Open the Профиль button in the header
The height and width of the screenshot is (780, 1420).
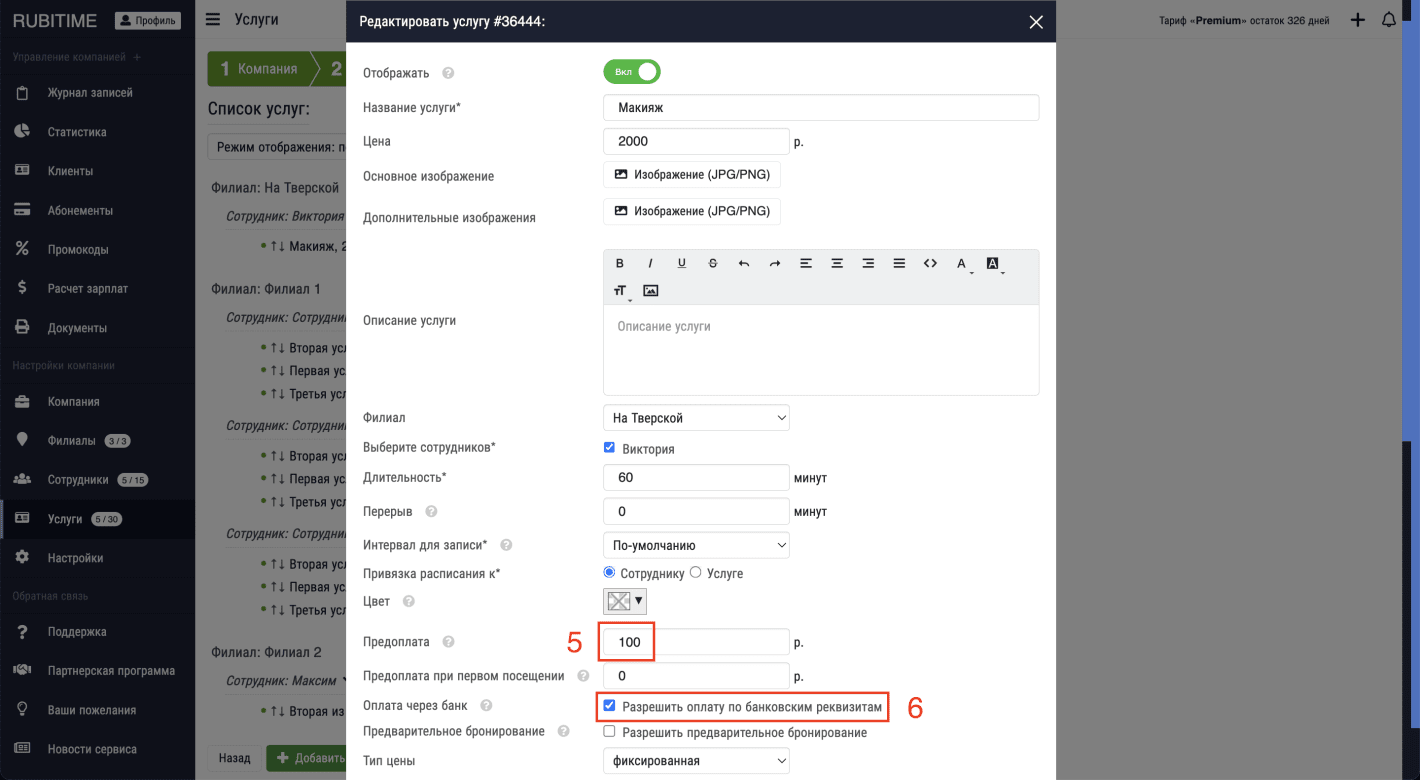147,19
